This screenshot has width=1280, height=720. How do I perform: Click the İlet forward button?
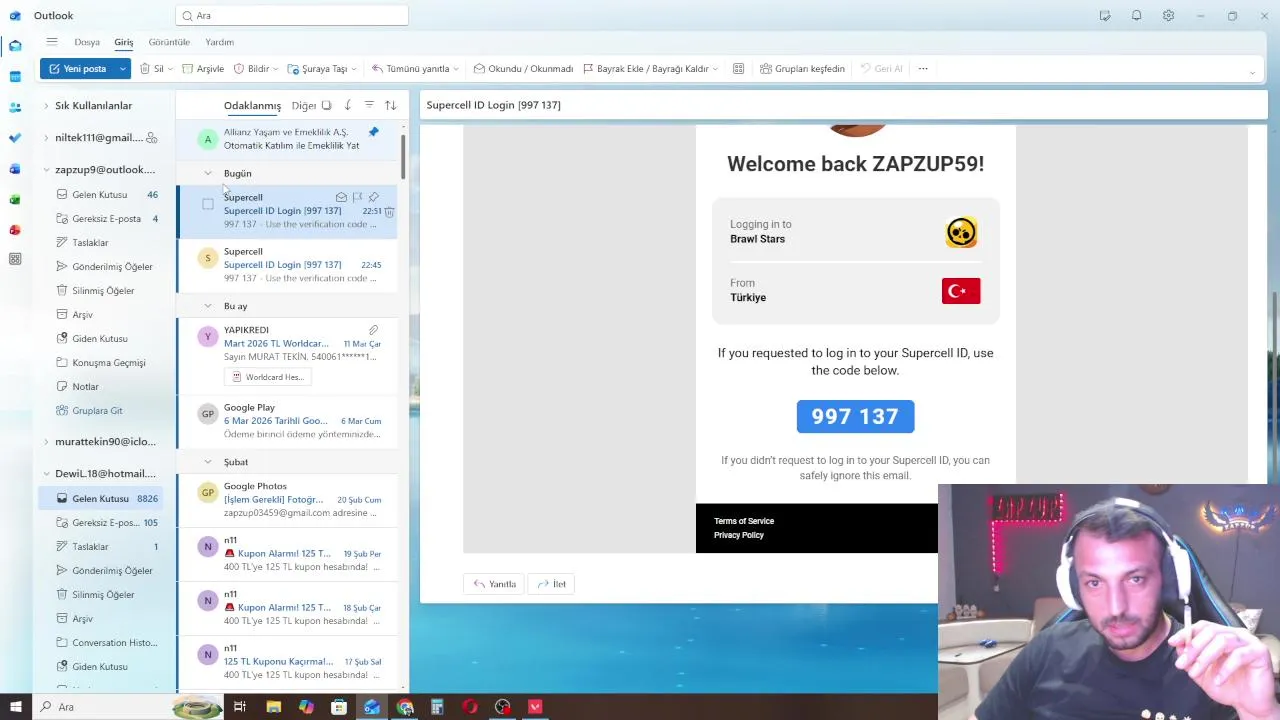pyautogui.click(x=551, y=584)
